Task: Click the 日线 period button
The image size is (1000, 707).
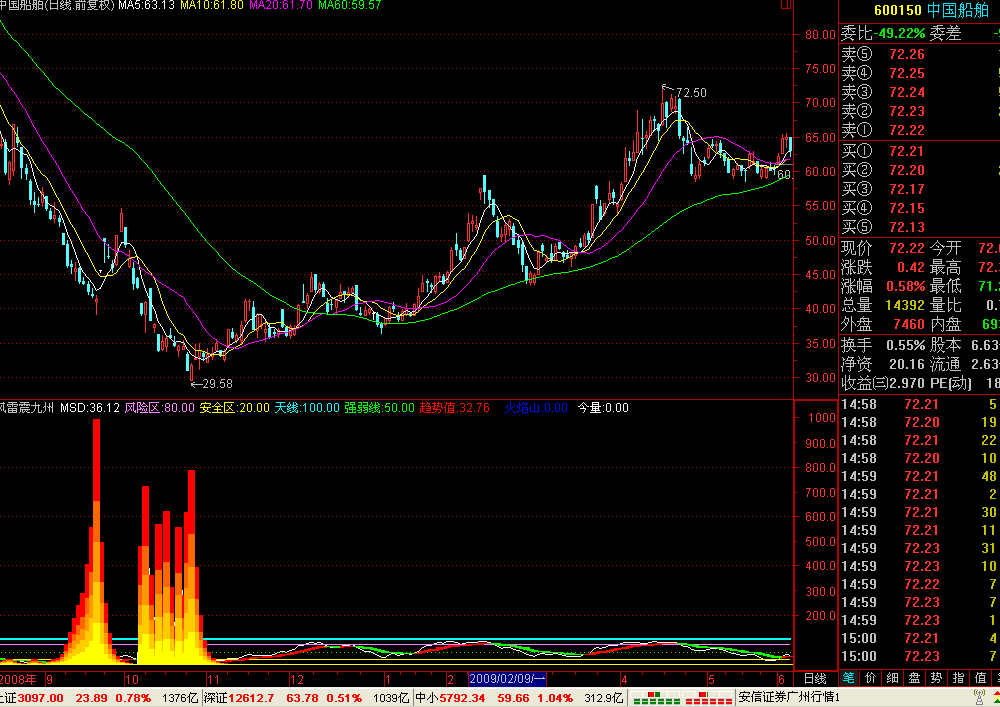Action: point(815,678)
